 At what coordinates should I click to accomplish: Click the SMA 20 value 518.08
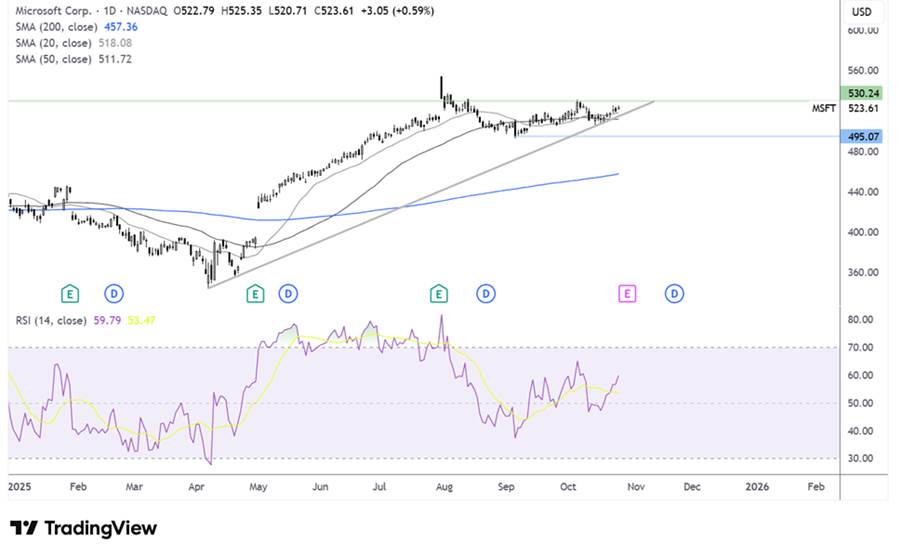[115, 43]
